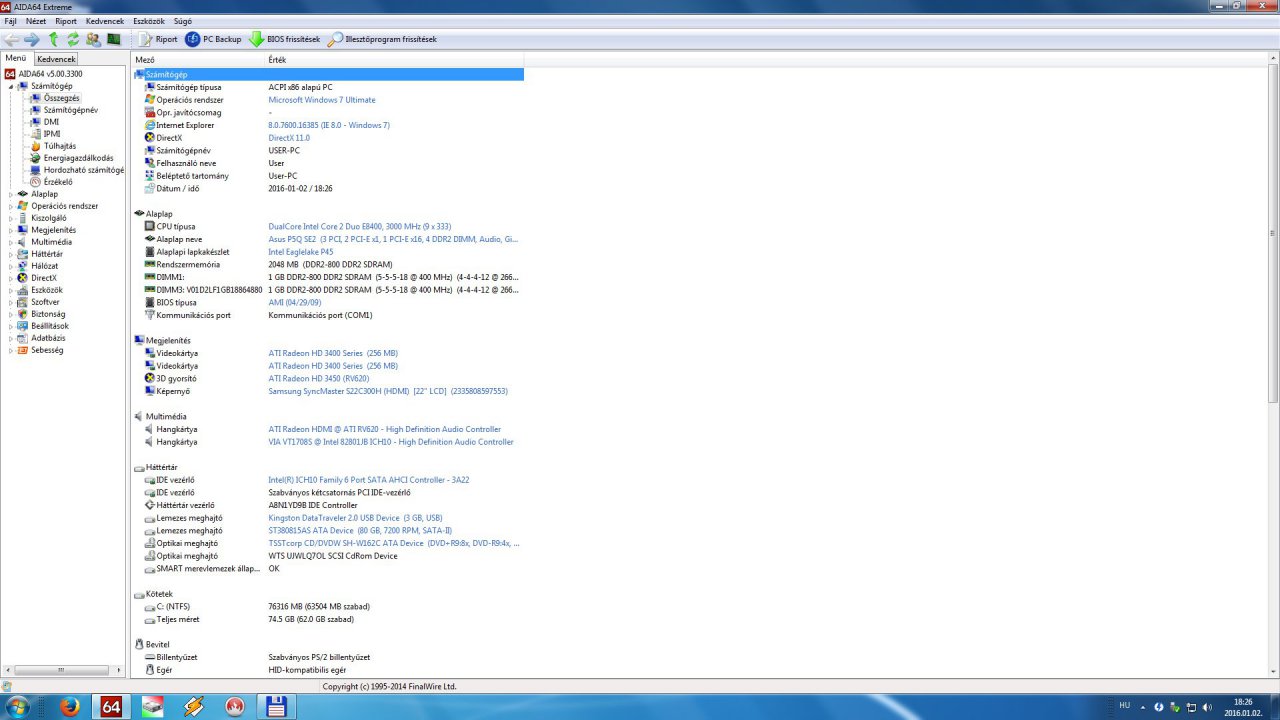Select Túlhajtás flame icon item
Image resolution: width=1280 pixels, height=720 pixels.
coord(36,146)
